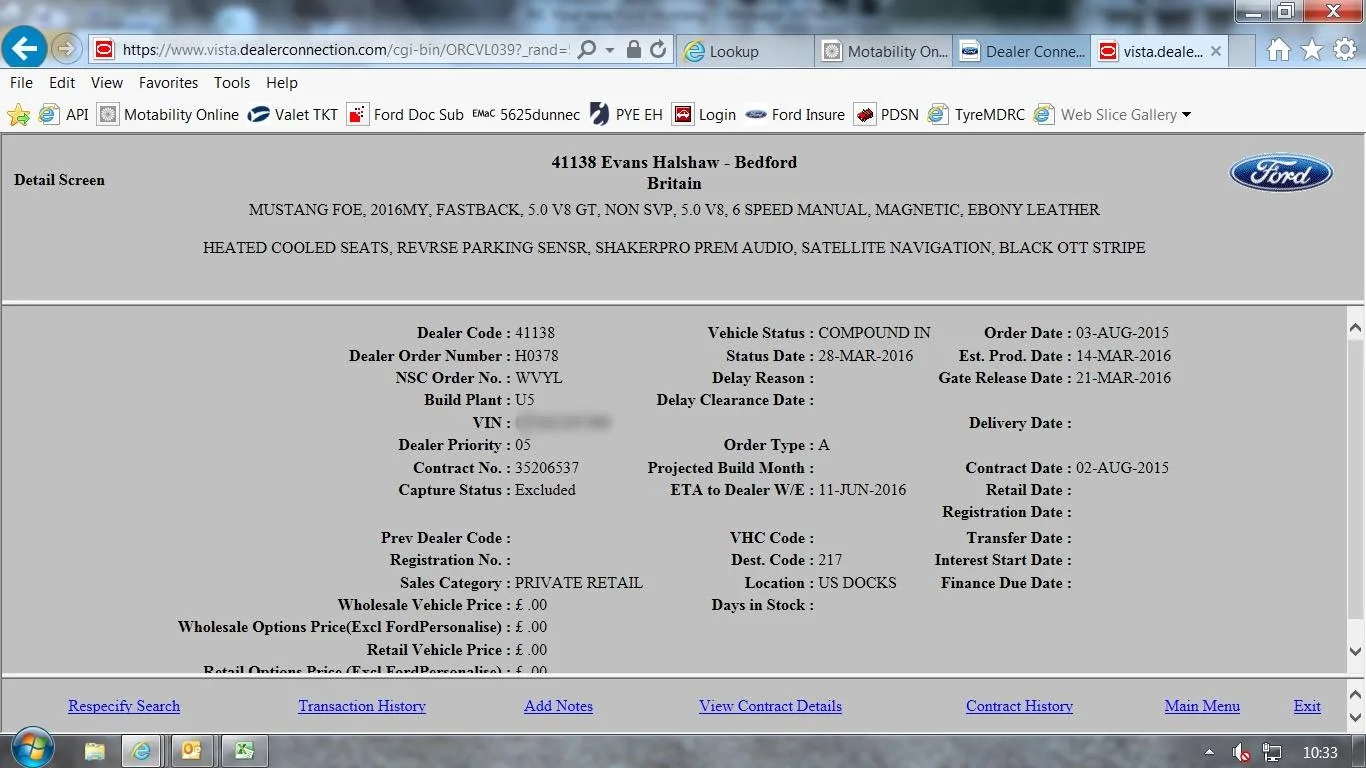The width and height of the screenshot is (1366, 768).
Task: Open the browser Home icon
Action: (x=1278, y=50)
